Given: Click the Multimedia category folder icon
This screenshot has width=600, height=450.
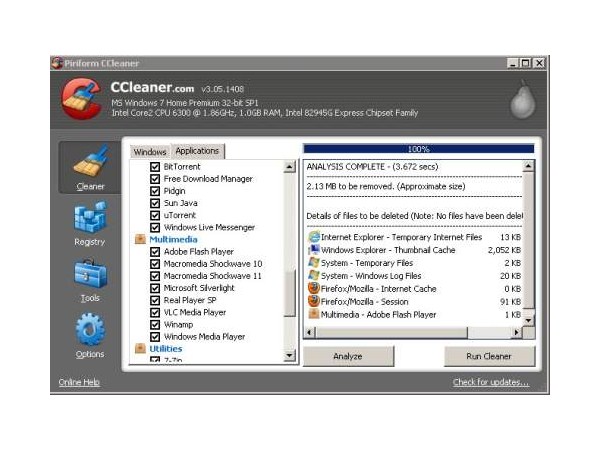Looking at the screenshot, I should click(140, 240).
